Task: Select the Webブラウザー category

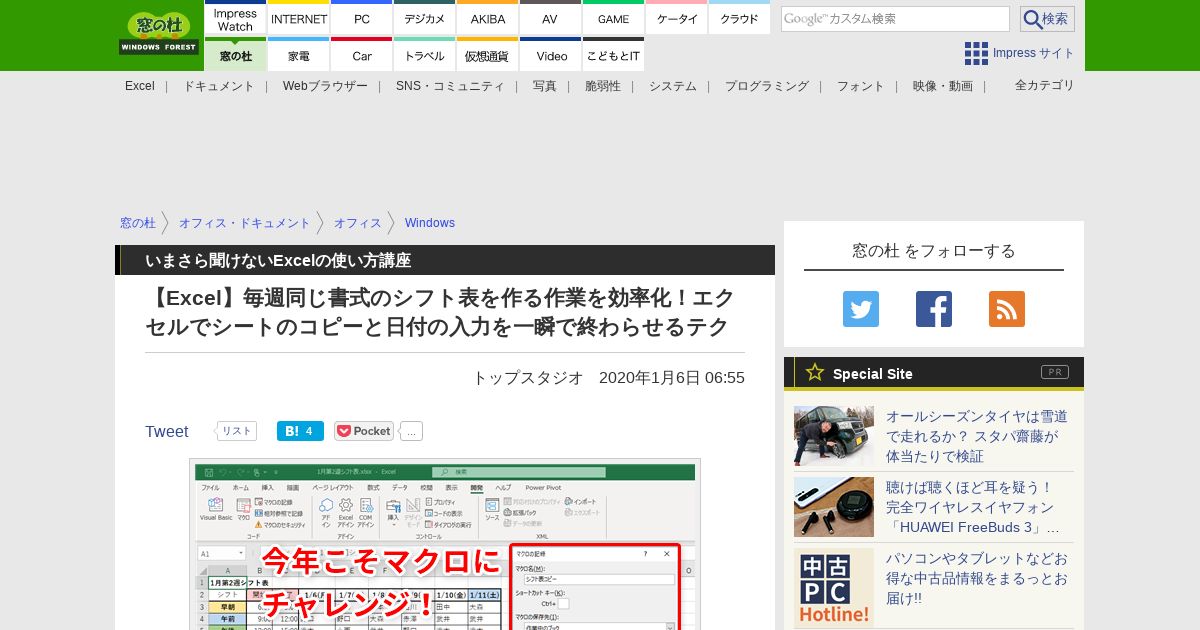Action: (325, 86)
